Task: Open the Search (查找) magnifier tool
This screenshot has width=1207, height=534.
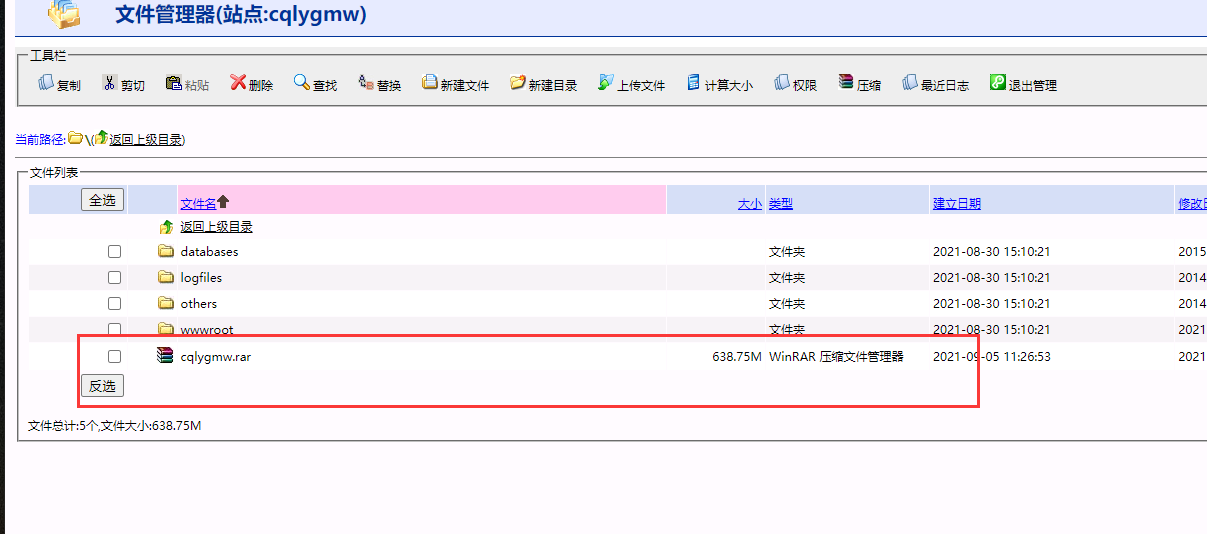Action: click(301, 84)
